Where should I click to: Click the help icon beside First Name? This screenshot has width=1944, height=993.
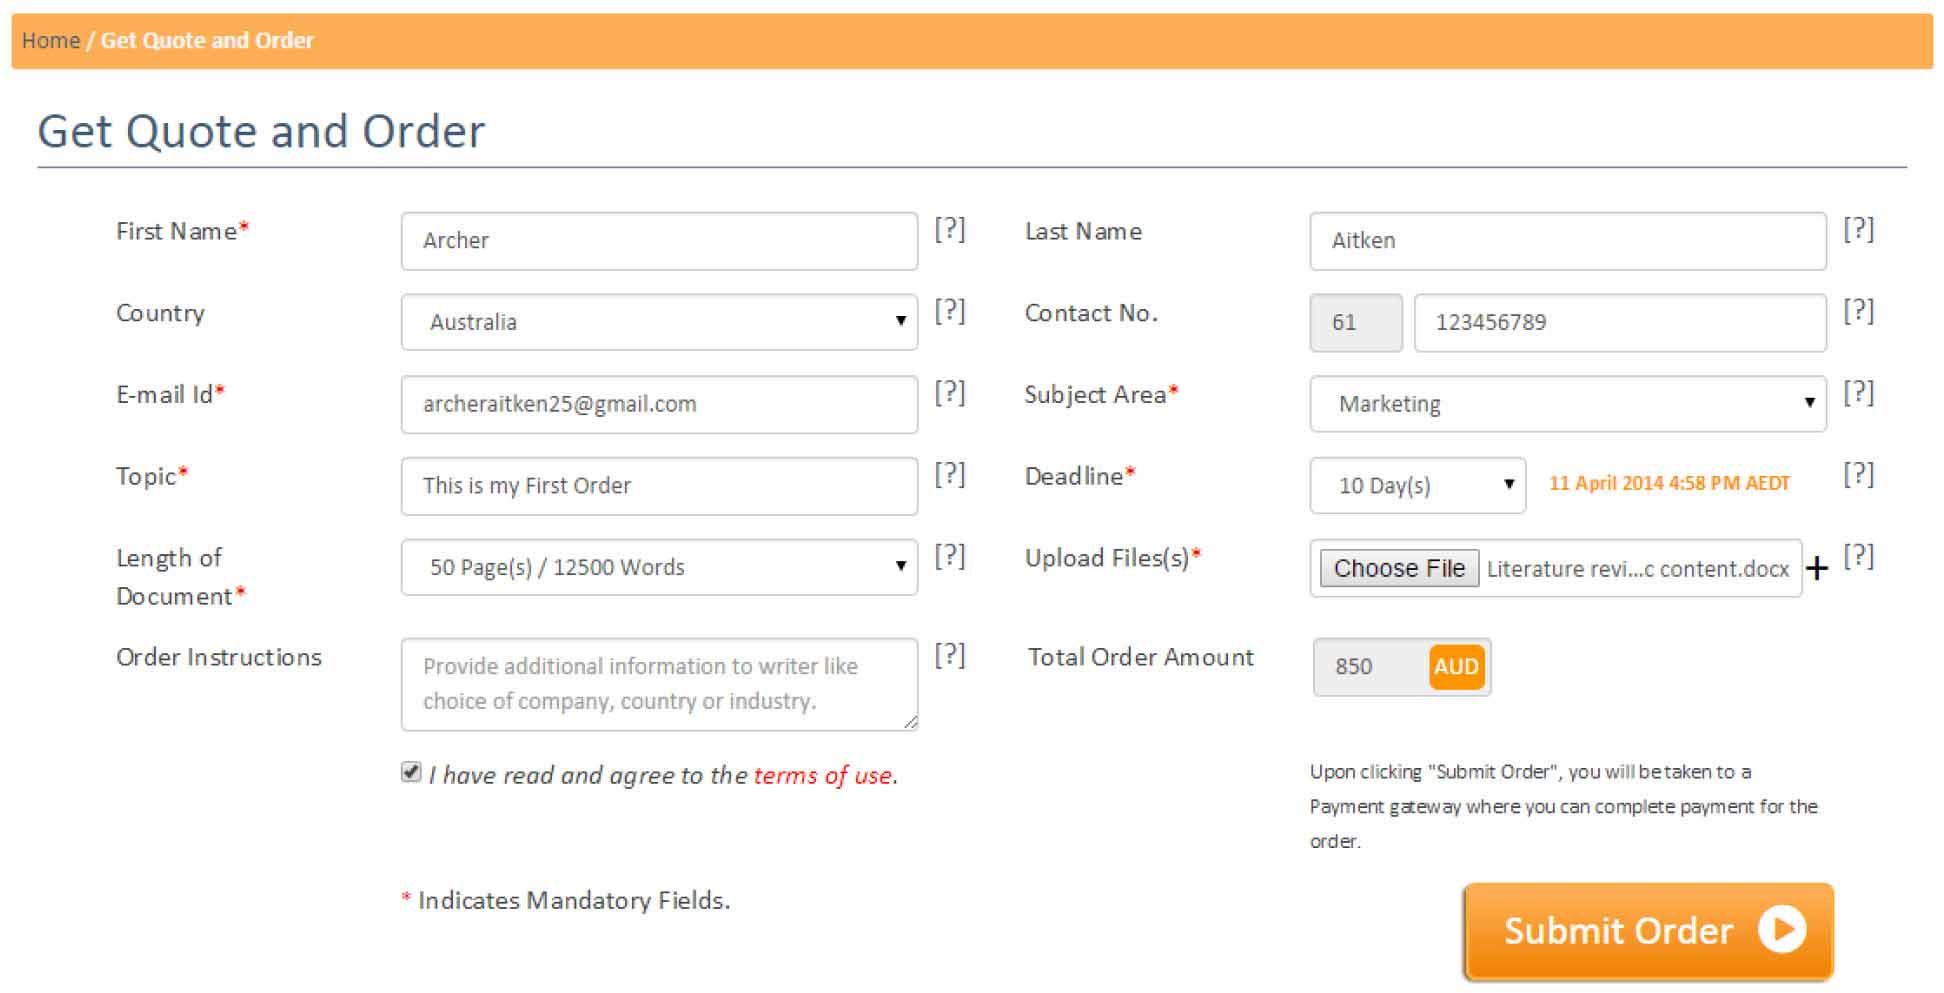[x=949, y=230]
